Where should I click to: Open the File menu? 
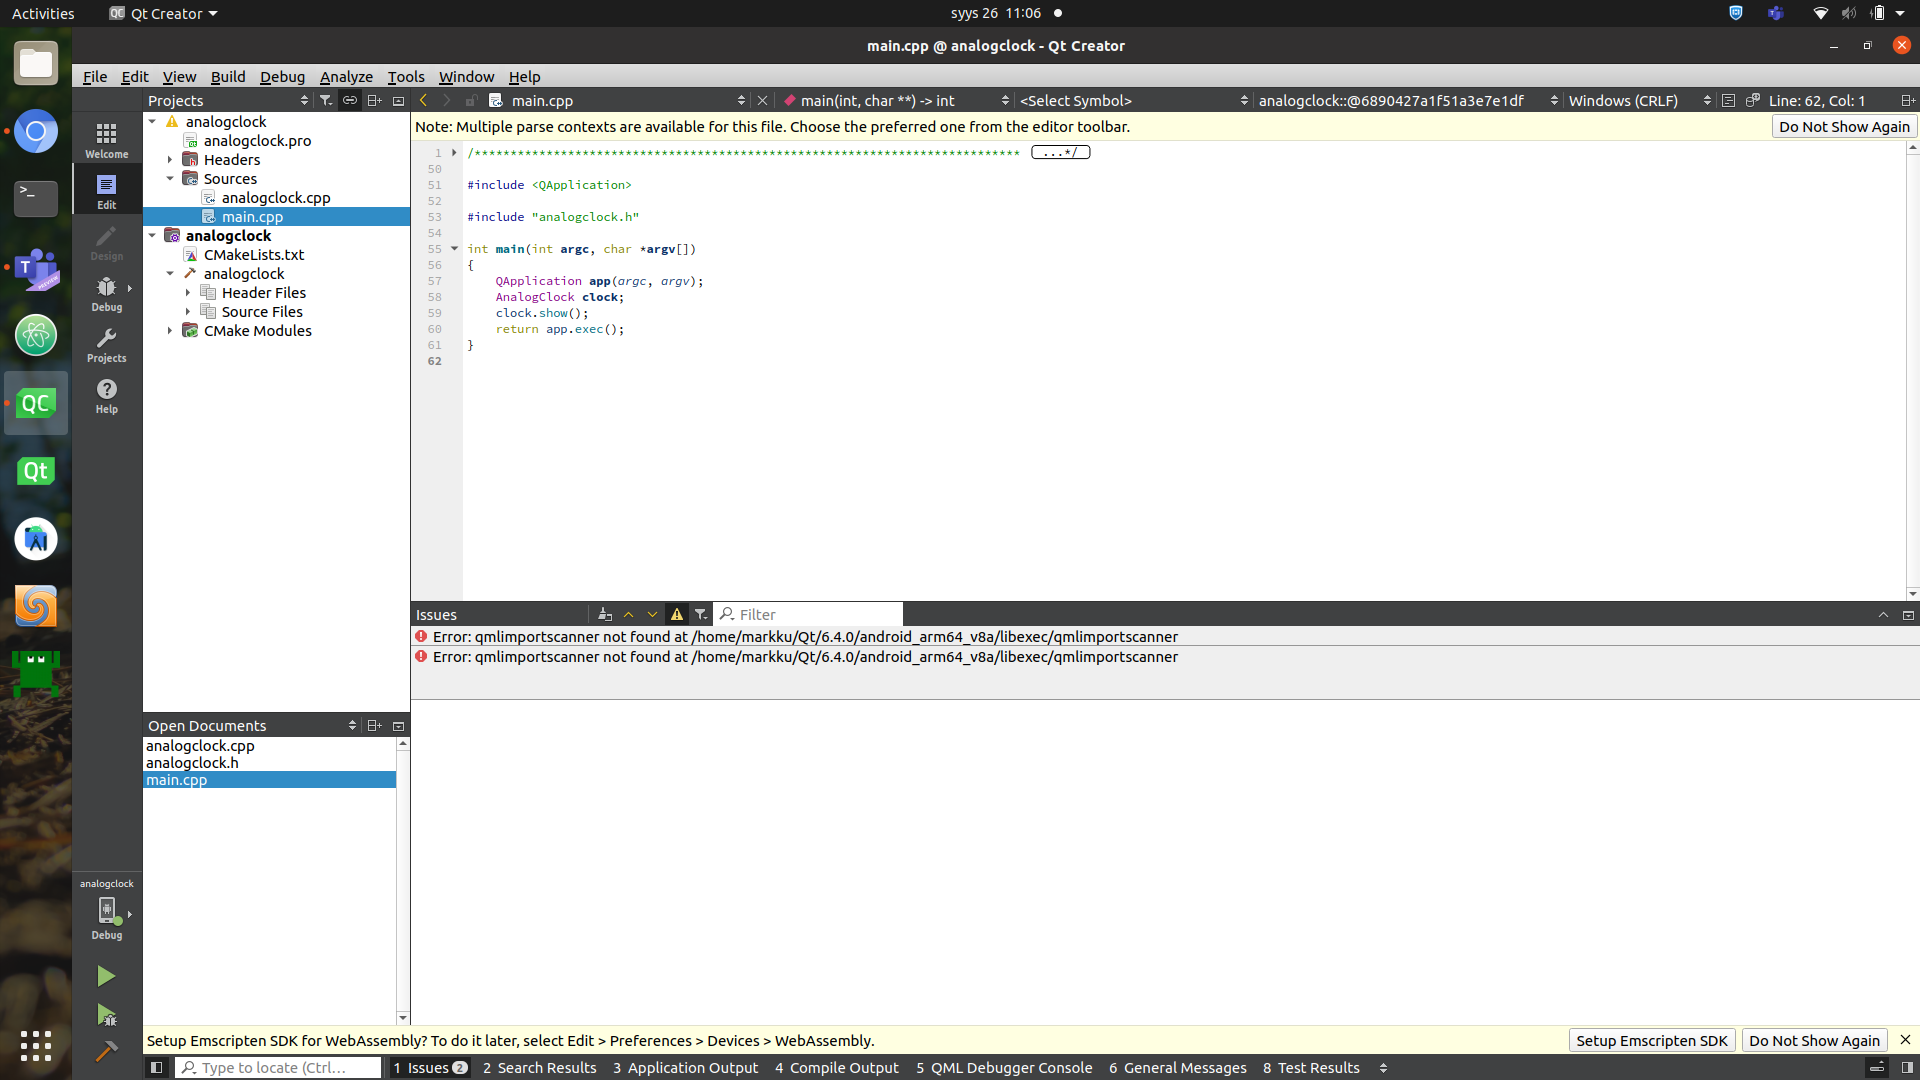tap(95, 76)
